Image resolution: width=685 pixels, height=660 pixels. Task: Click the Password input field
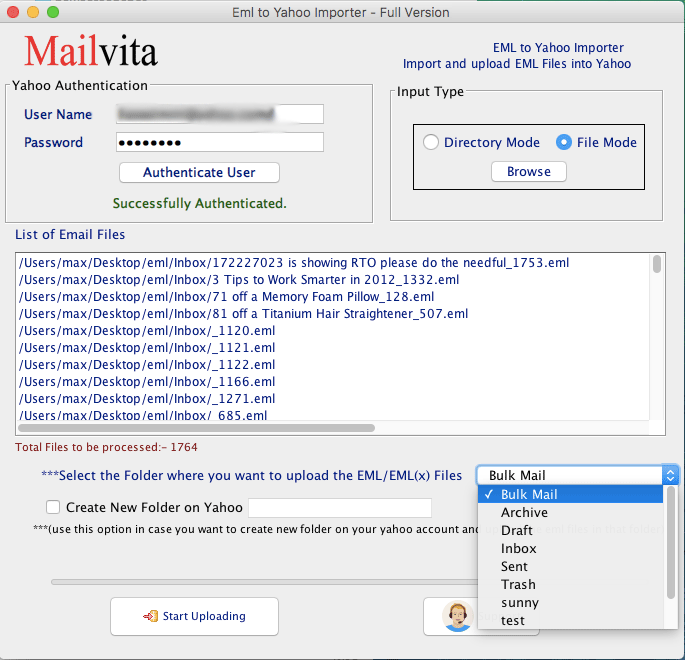click(219, 142)
